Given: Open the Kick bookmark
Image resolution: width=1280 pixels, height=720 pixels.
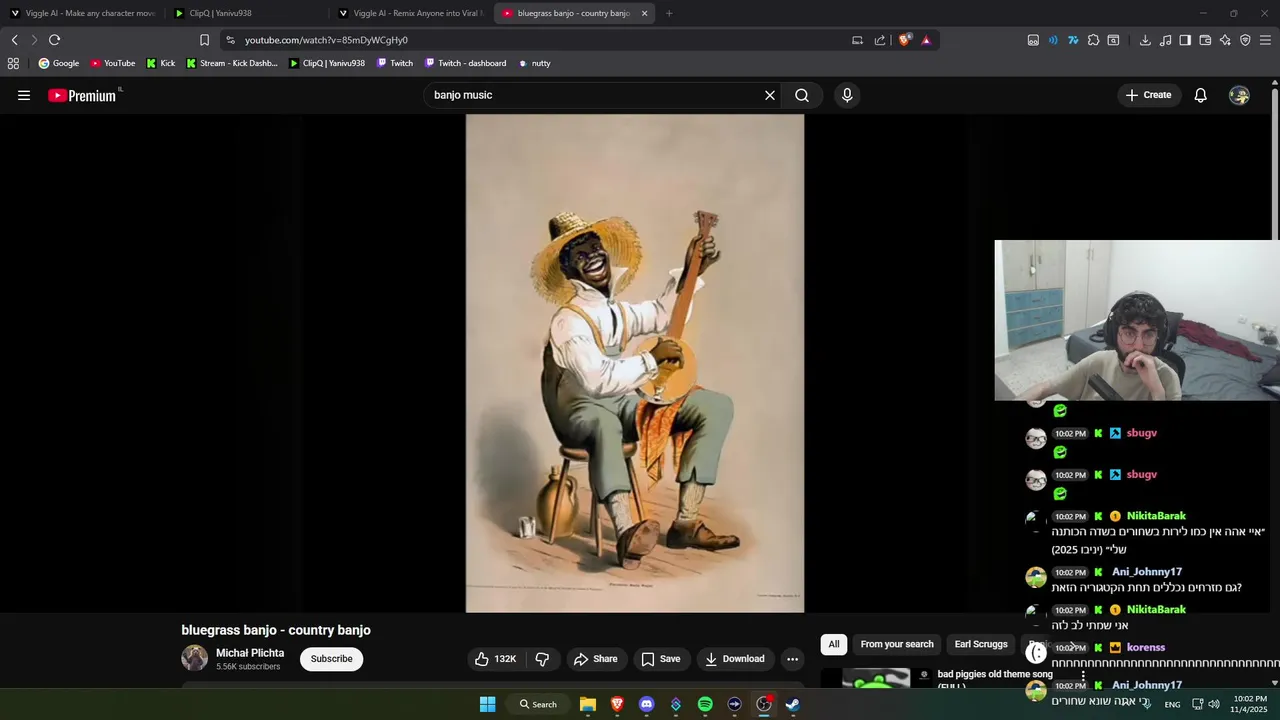Looking at the screenshot, I should tap(160, 63).
